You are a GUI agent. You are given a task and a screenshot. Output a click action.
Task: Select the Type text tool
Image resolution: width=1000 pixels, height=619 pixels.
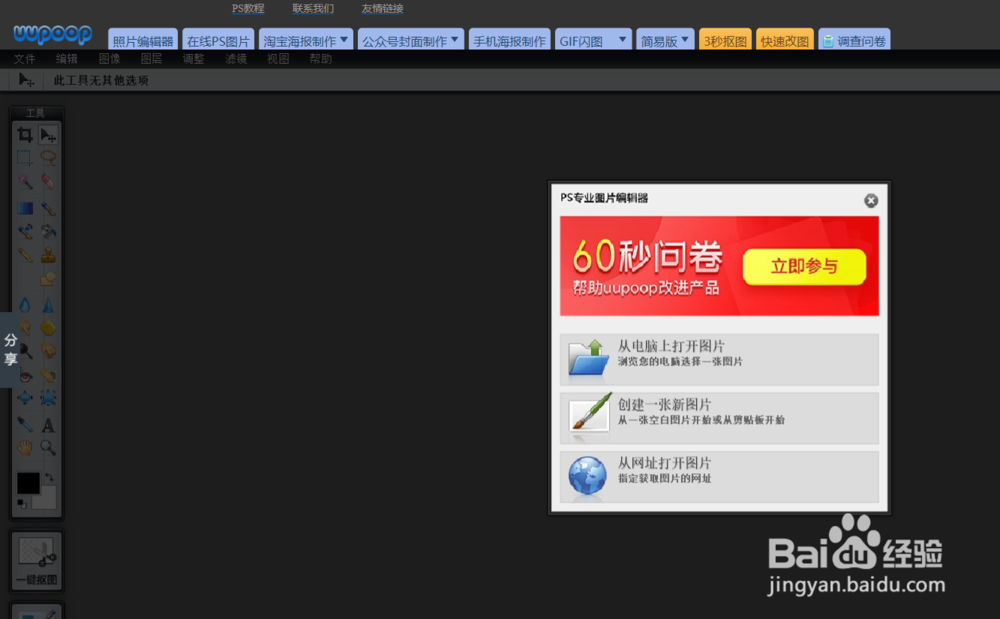[x=48, y=425]
